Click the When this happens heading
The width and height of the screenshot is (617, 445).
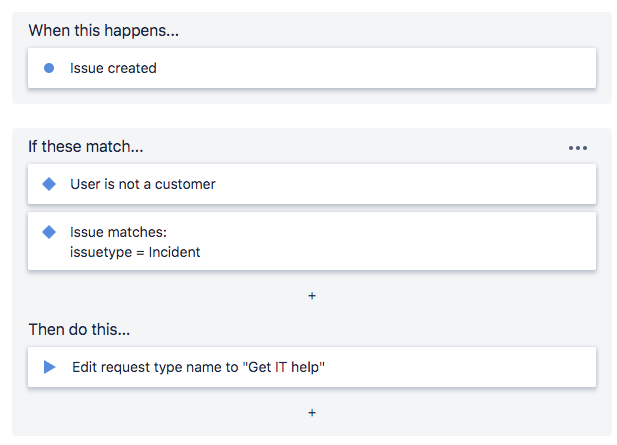pos(103,30)
